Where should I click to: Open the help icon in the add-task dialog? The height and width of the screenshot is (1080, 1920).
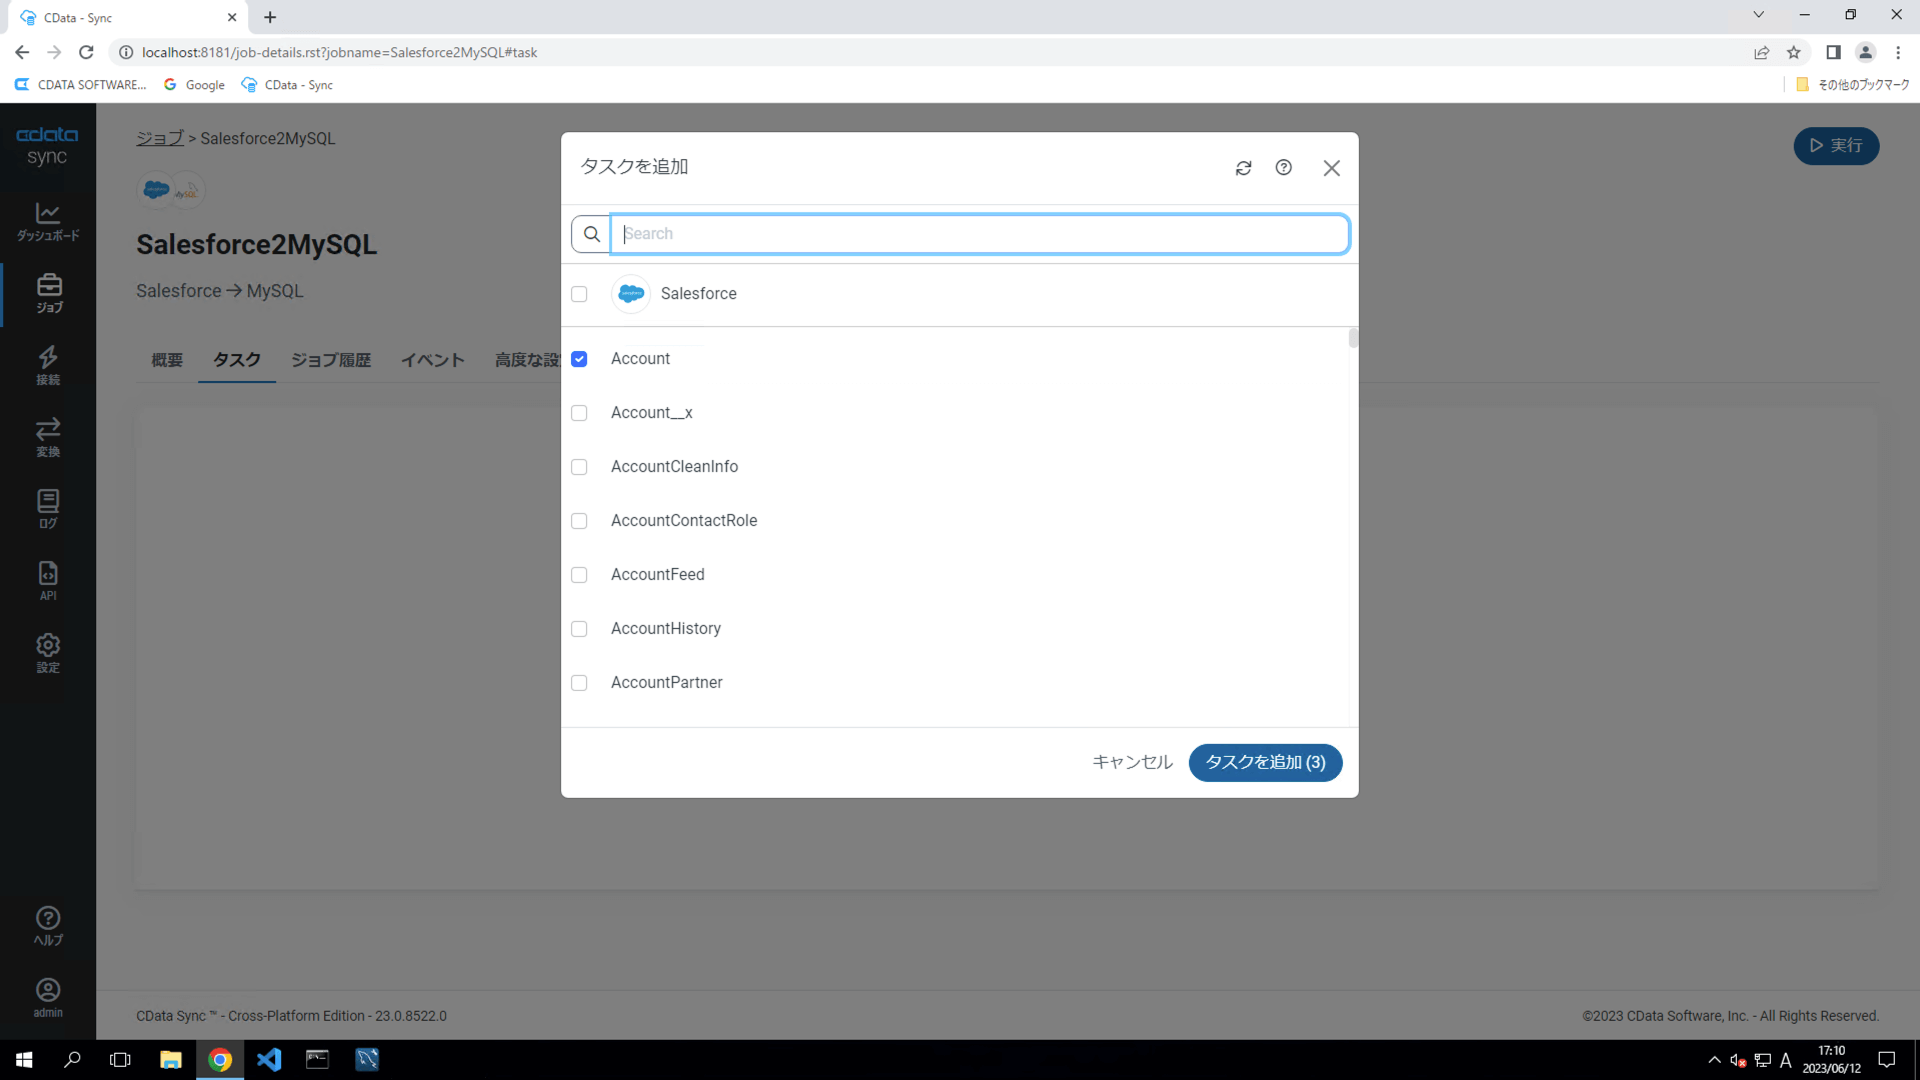(1283, 168)
